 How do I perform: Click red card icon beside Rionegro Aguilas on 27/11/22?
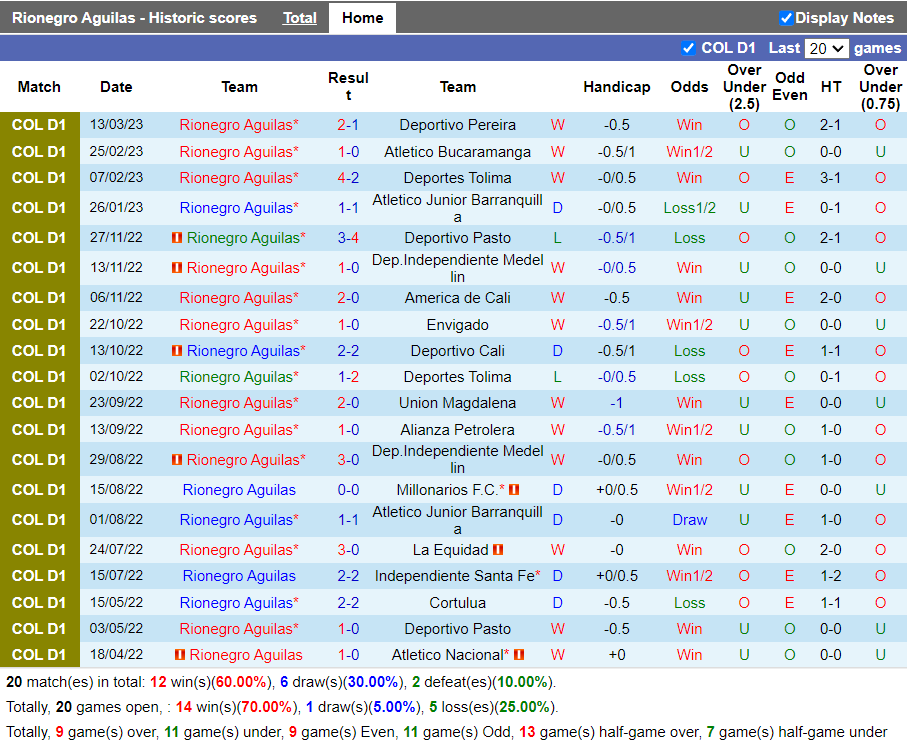tap(177, 238)
